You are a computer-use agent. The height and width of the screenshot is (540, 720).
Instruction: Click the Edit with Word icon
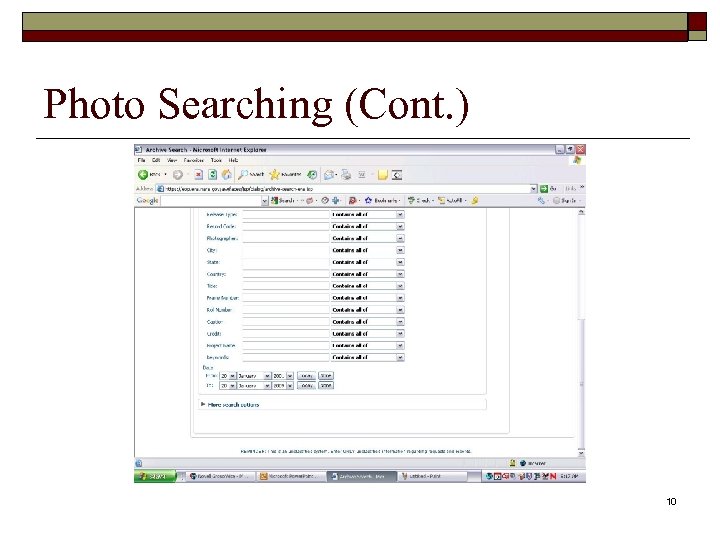coord(362,174)
